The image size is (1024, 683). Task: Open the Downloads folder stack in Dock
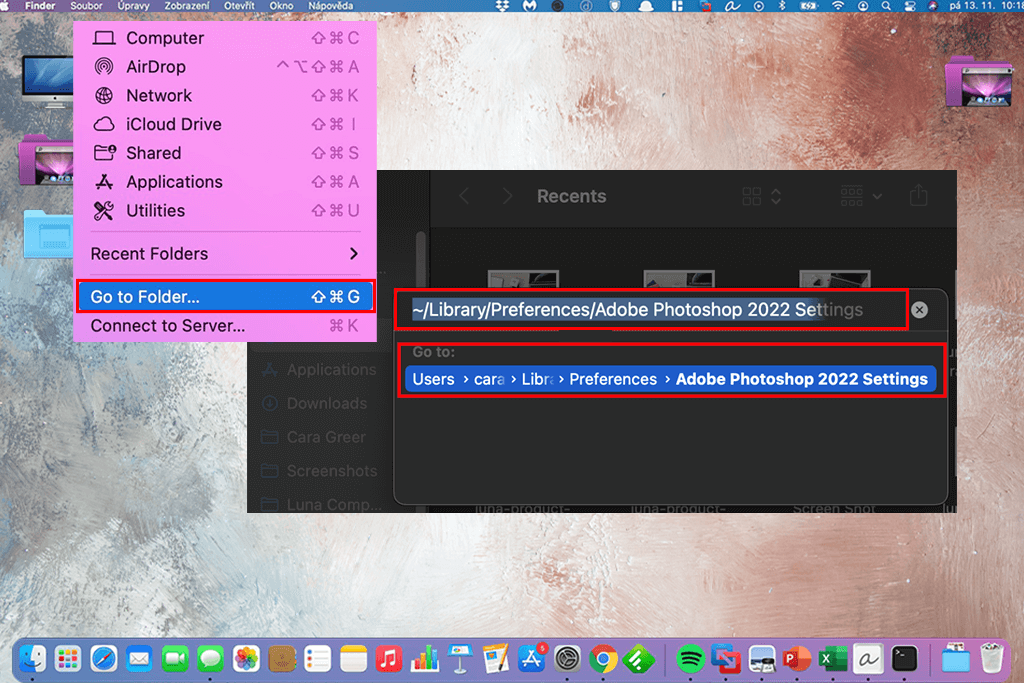pyautogui.click(x=955, y=659)
